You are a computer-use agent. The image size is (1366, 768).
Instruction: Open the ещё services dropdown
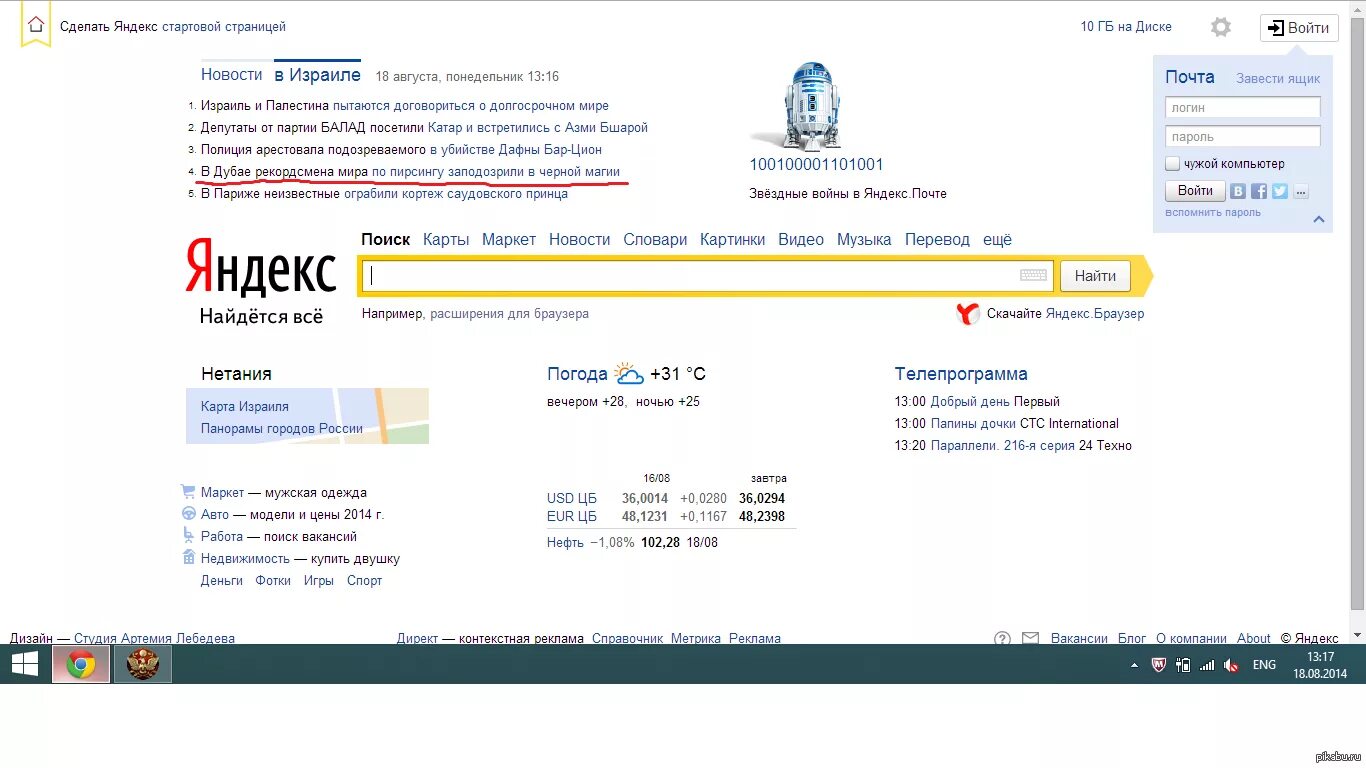(997, 240)
